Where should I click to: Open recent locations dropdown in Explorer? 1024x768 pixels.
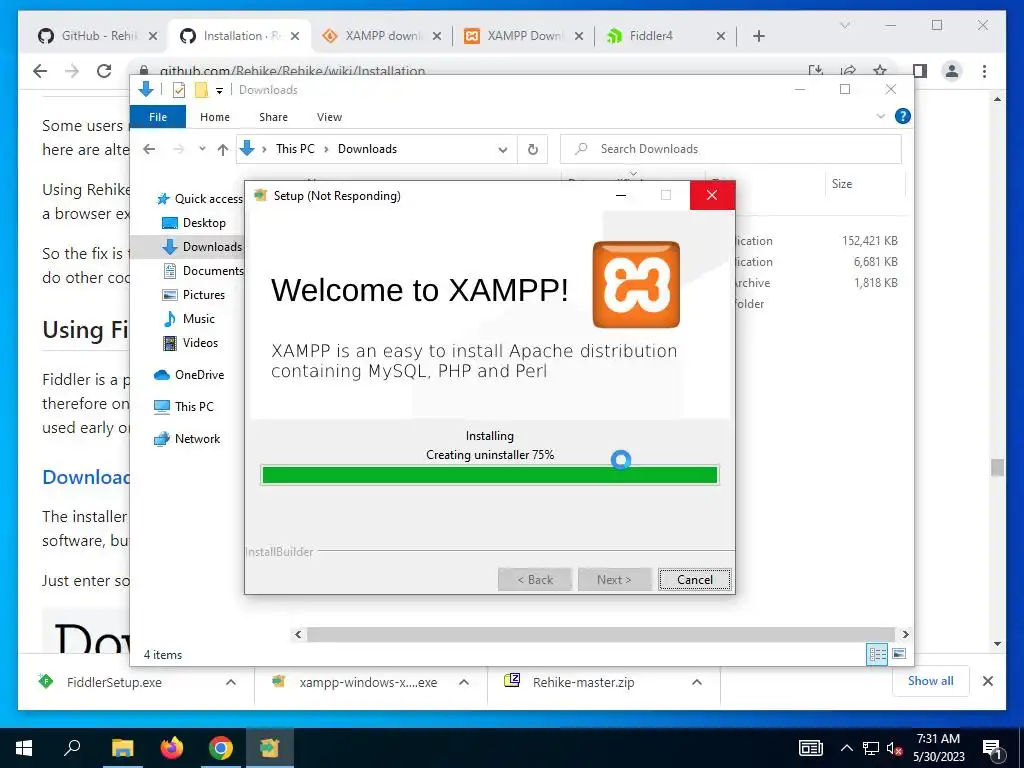coord(202,149)
